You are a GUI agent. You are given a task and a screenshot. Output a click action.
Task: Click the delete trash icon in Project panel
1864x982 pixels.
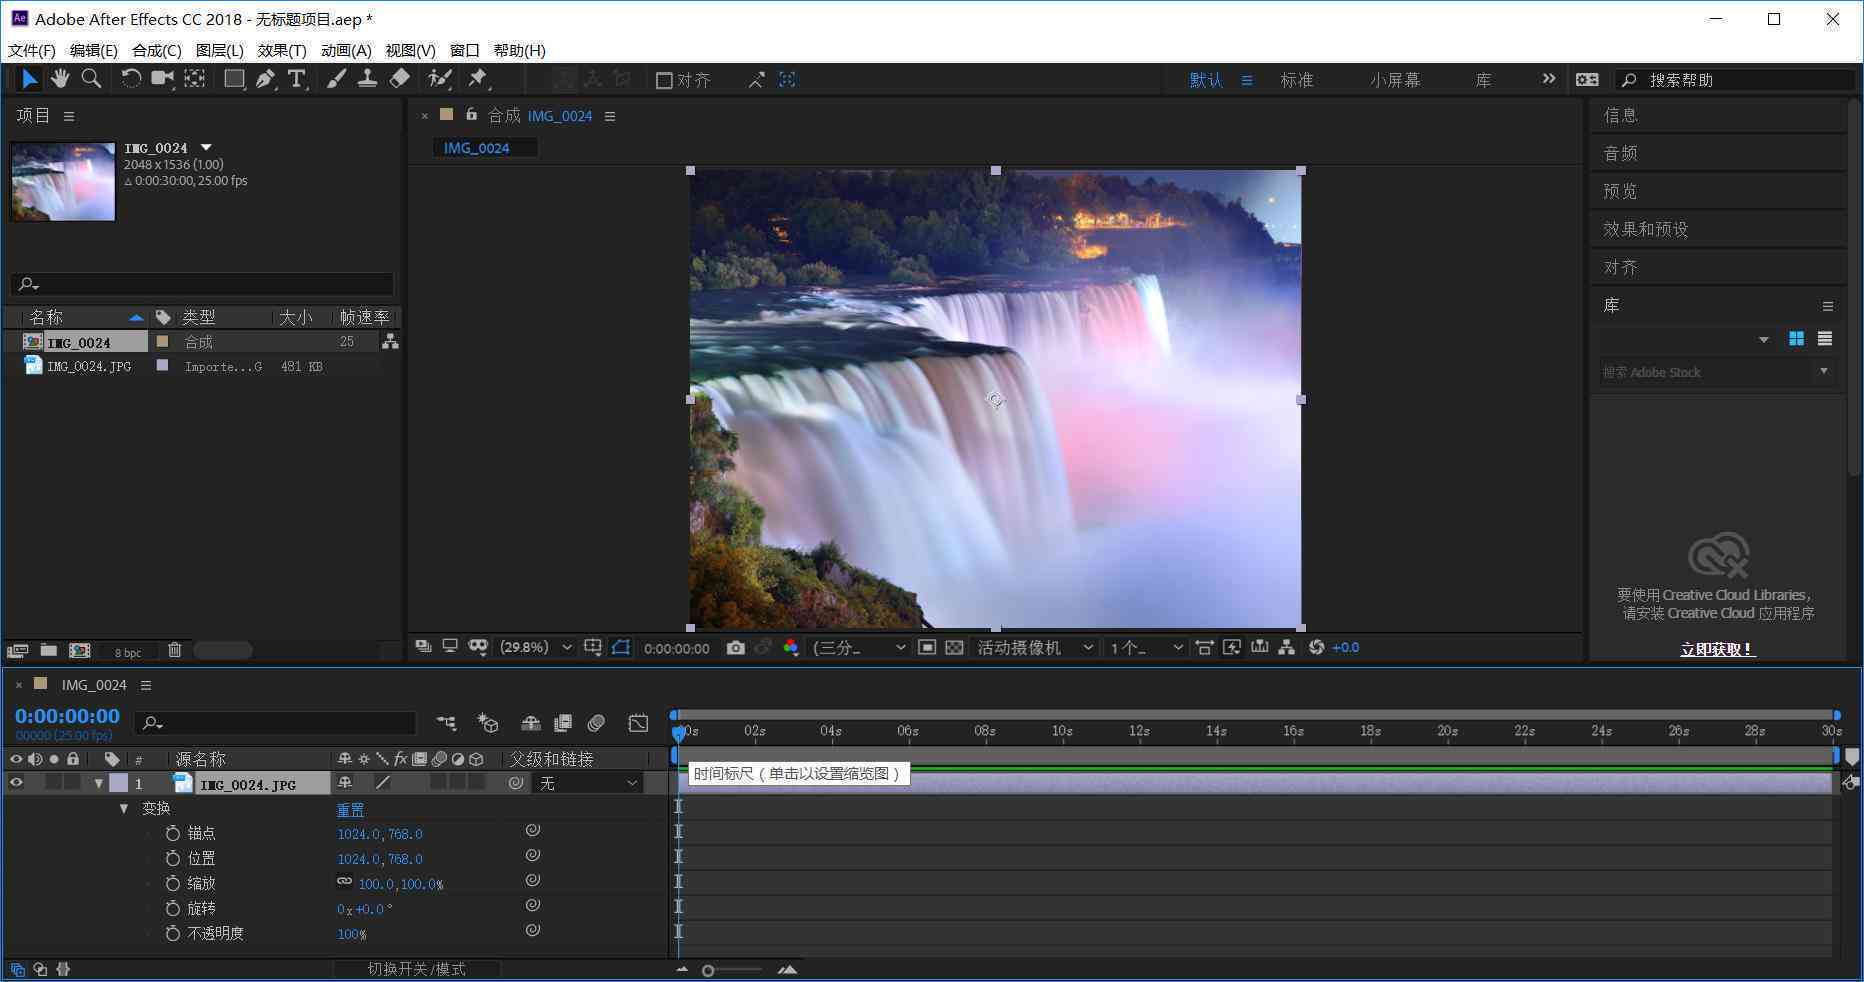pyautogui.click(x=174, y=650)
